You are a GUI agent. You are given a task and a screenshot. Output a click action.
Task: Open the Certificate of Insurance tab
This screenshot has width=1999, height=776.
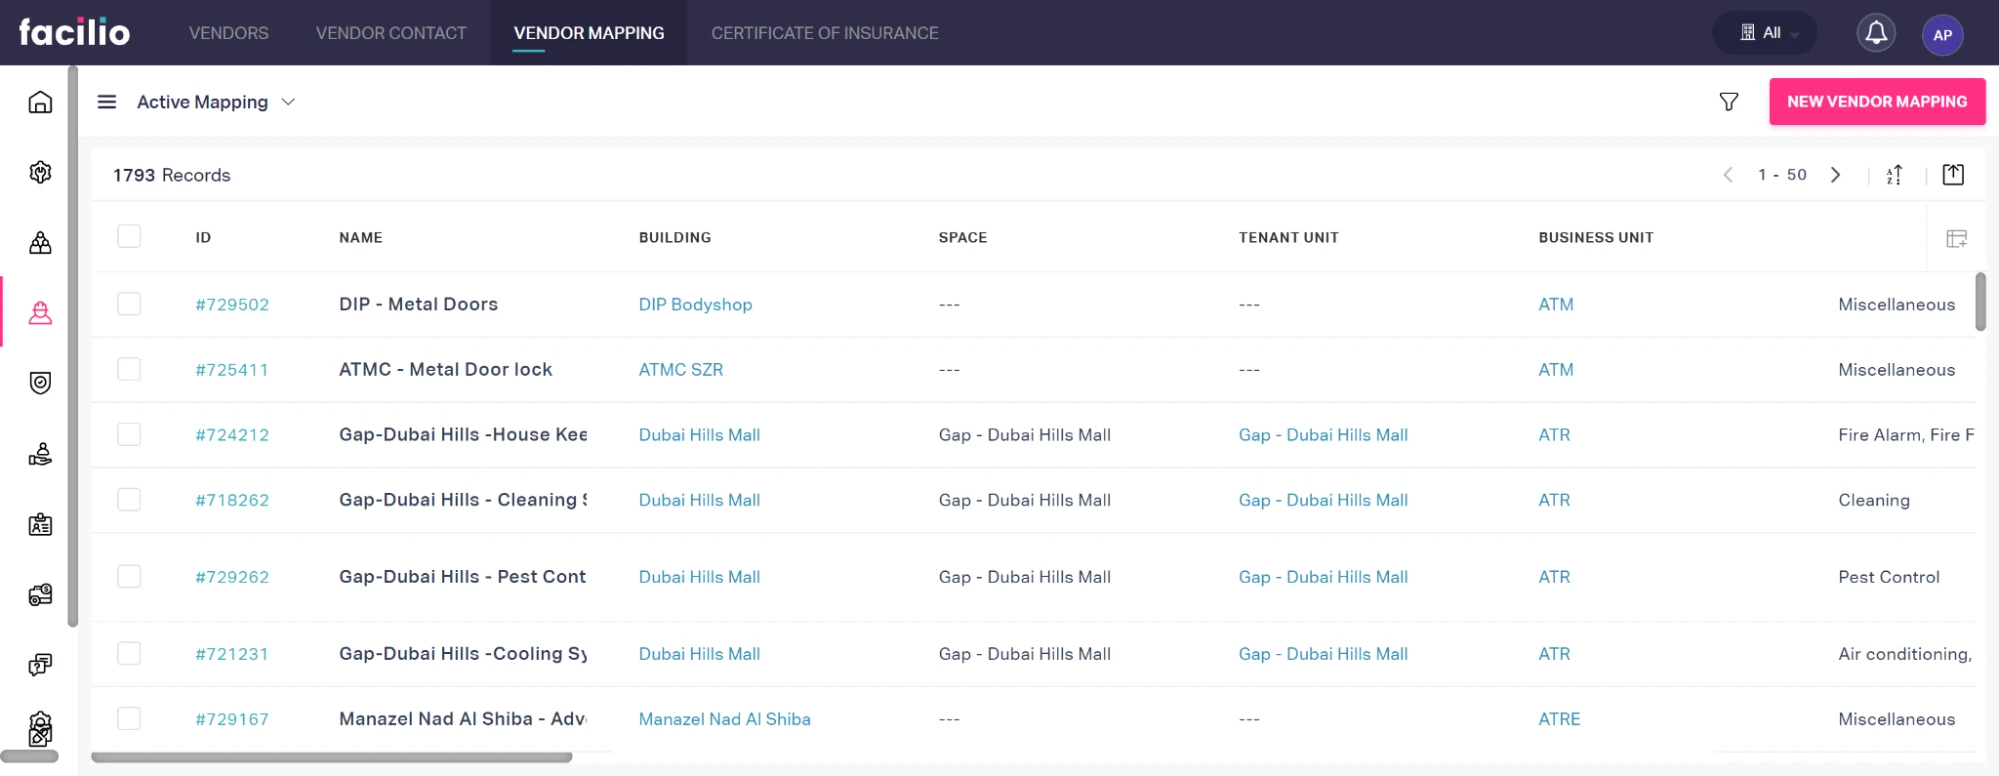click(824, 33)
